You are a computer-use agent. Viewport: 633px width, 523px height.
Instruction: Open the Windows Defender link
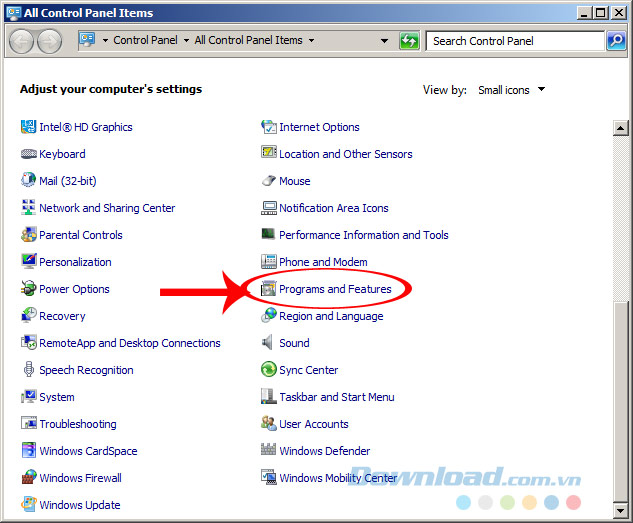tap(325, 451)
